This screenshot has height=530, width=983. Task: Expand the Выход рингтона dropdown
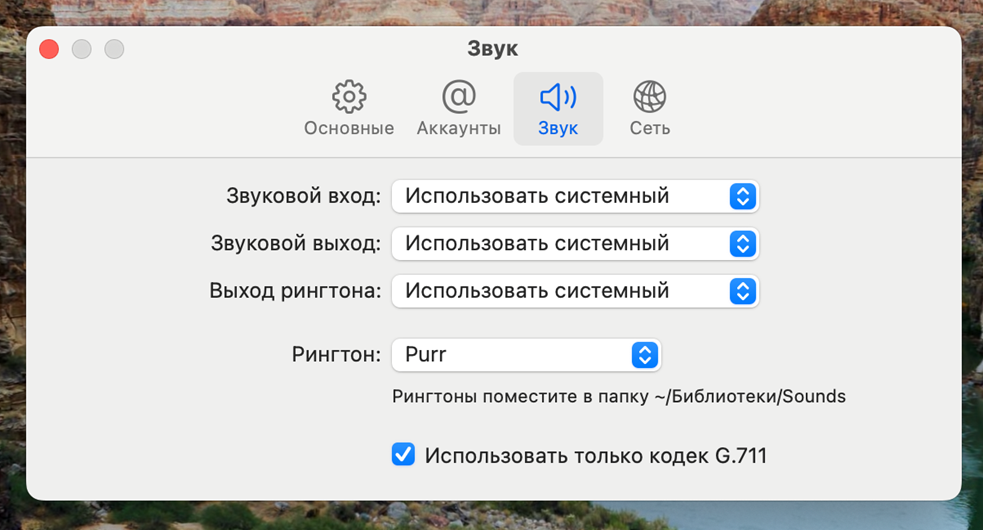pos(575,291)
